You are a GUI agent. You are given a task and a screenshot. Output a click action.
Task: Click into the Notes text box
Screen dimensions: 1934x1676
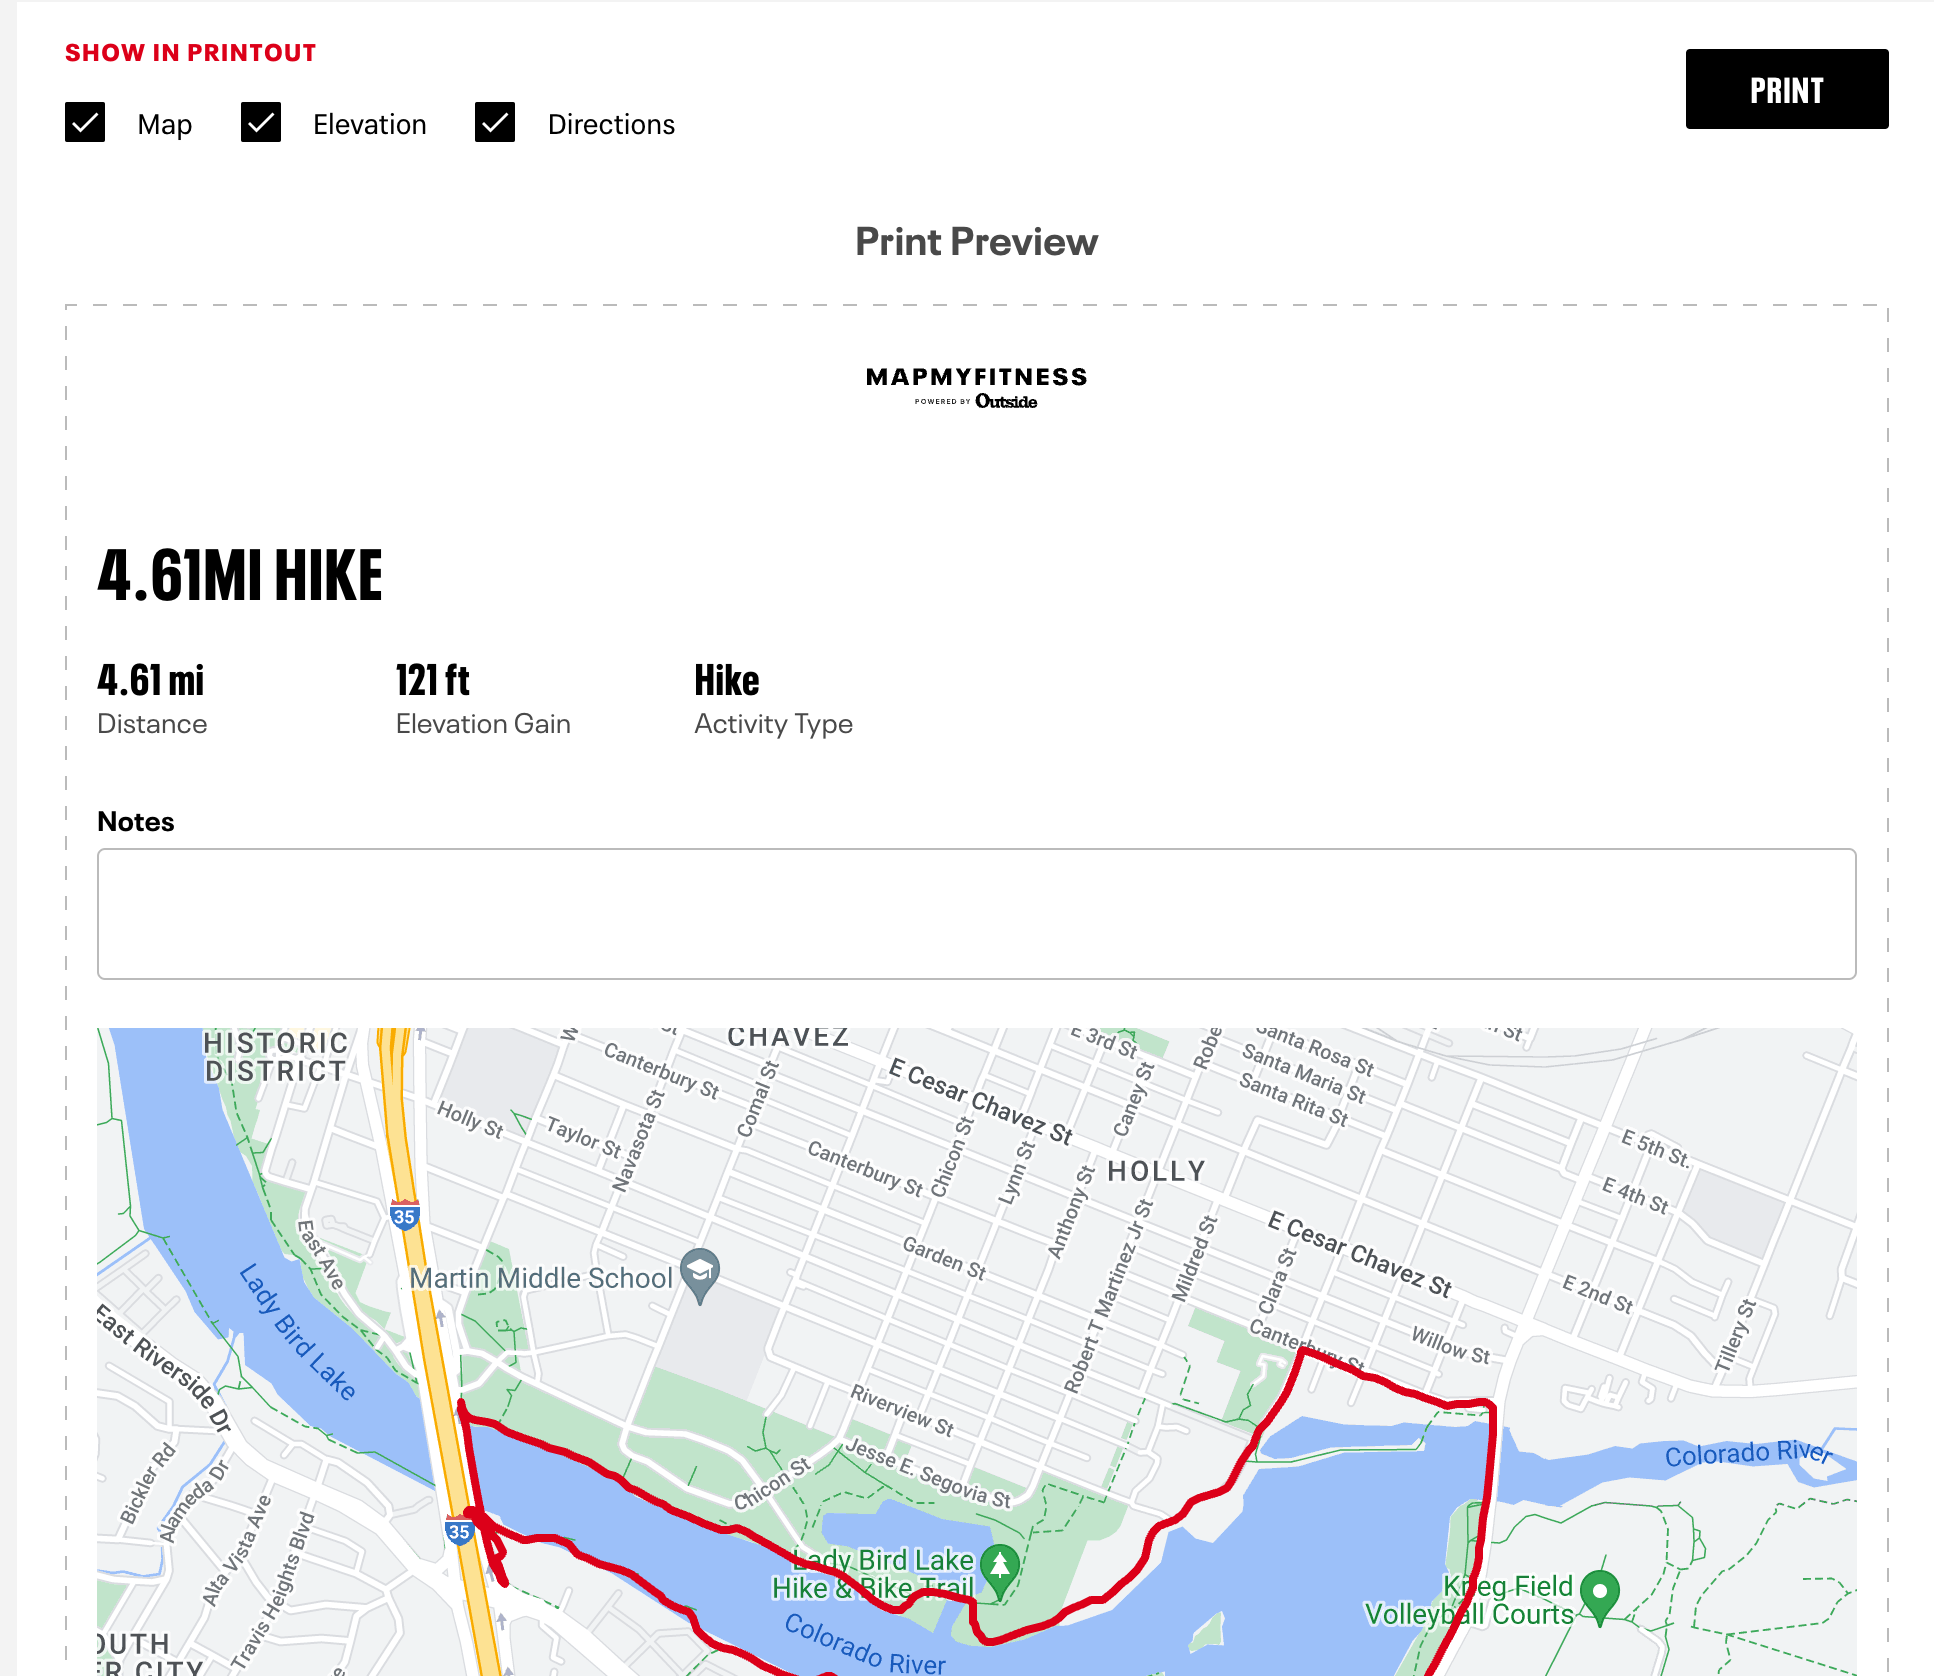(976, 913)
